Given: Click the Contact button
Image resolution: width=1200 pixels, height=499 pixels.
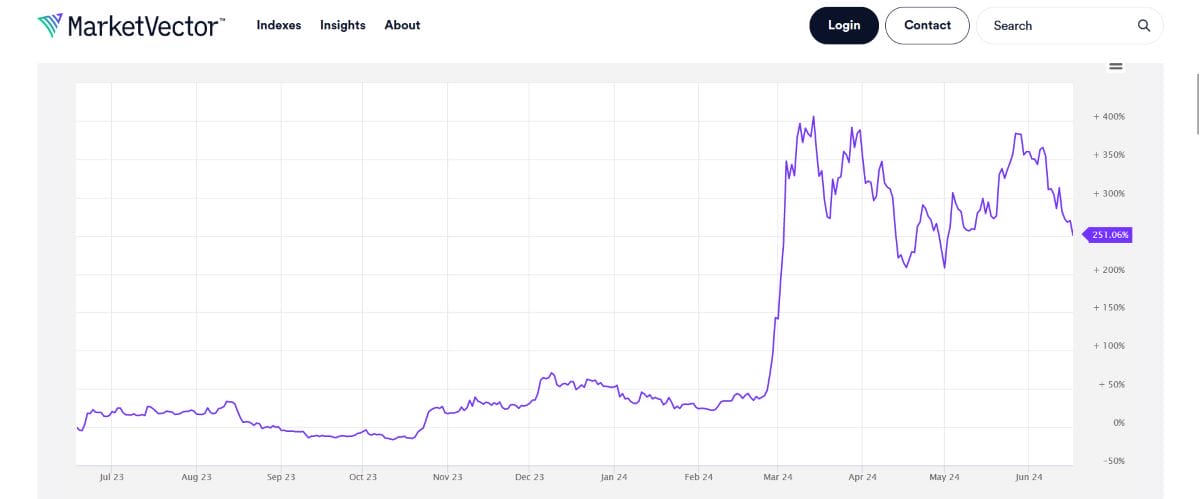Looking at the screenshot, I should pos(927,26).
